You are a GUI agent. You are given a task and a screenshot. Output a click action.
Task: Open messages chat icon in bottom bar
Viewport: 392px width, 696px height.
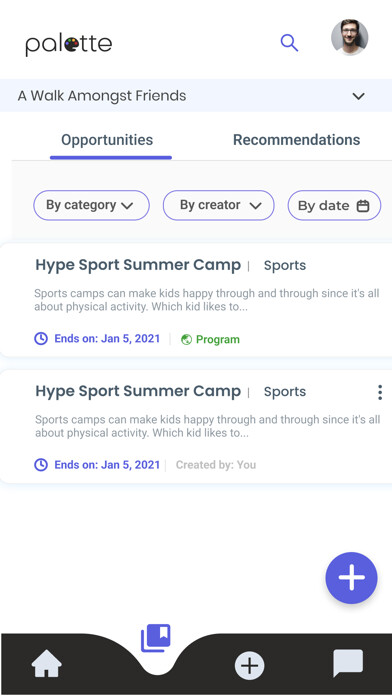click(348, 663)
